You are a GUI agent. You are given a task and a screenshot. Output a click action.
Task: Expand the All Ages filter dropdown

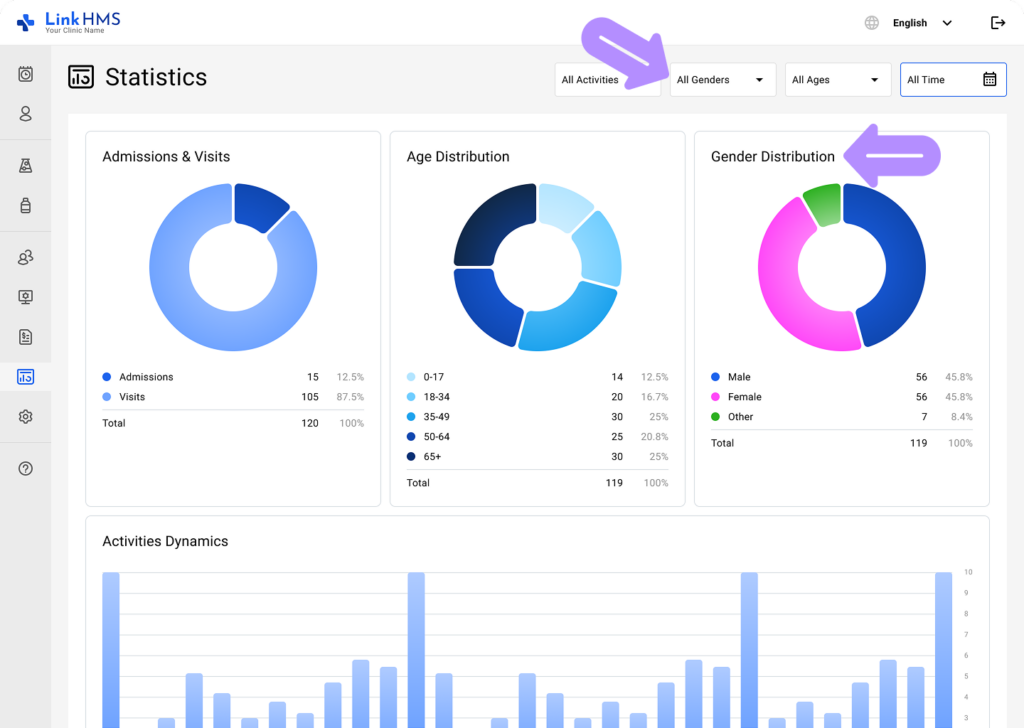(837, 79)
